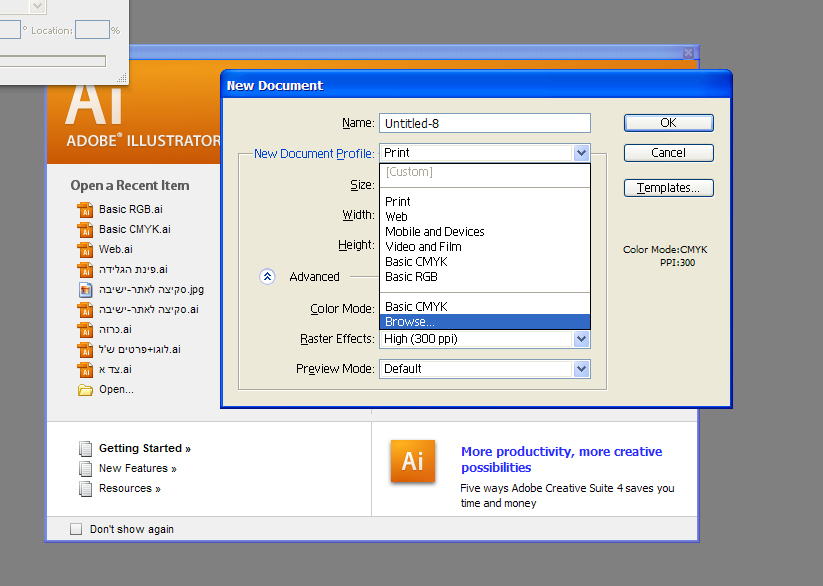Click the Open folder icon
This screenshot has width=823, height=586.
coord(85,390)
